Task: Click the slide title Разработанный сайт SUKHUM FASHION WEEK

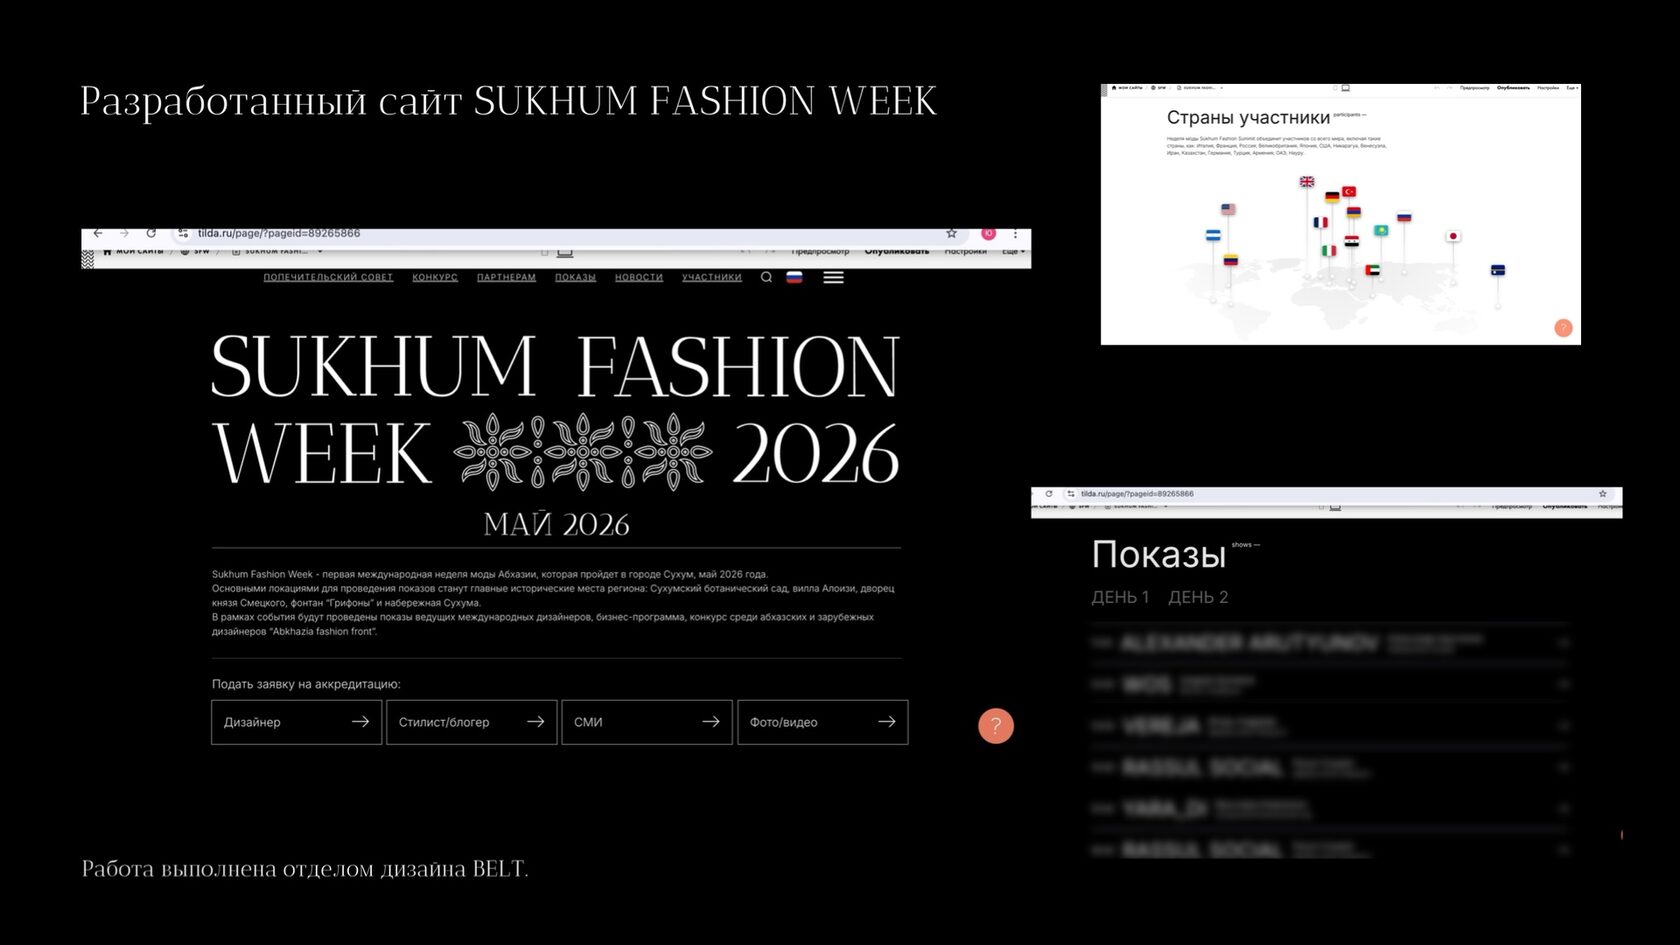Action: pyautogui.click(x=508, y=101)
